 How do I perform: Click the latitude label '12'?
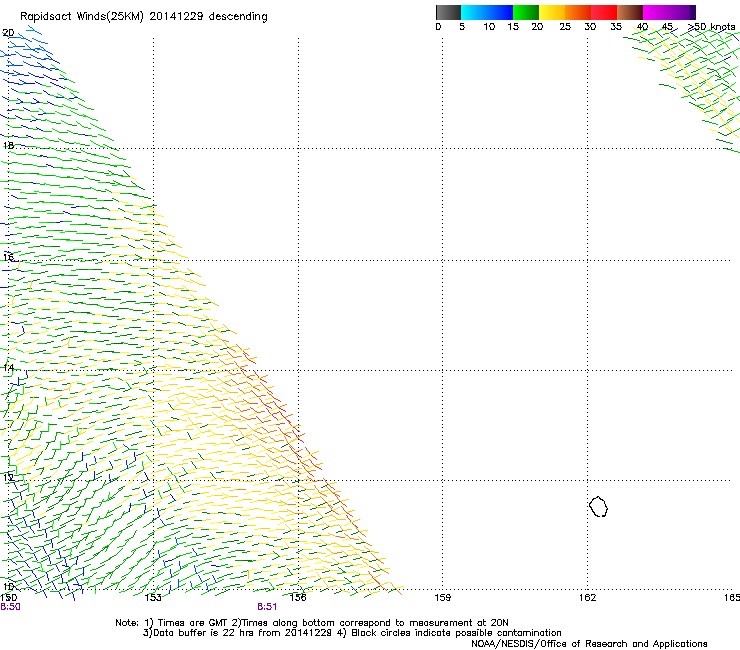[x=8, y=477]
